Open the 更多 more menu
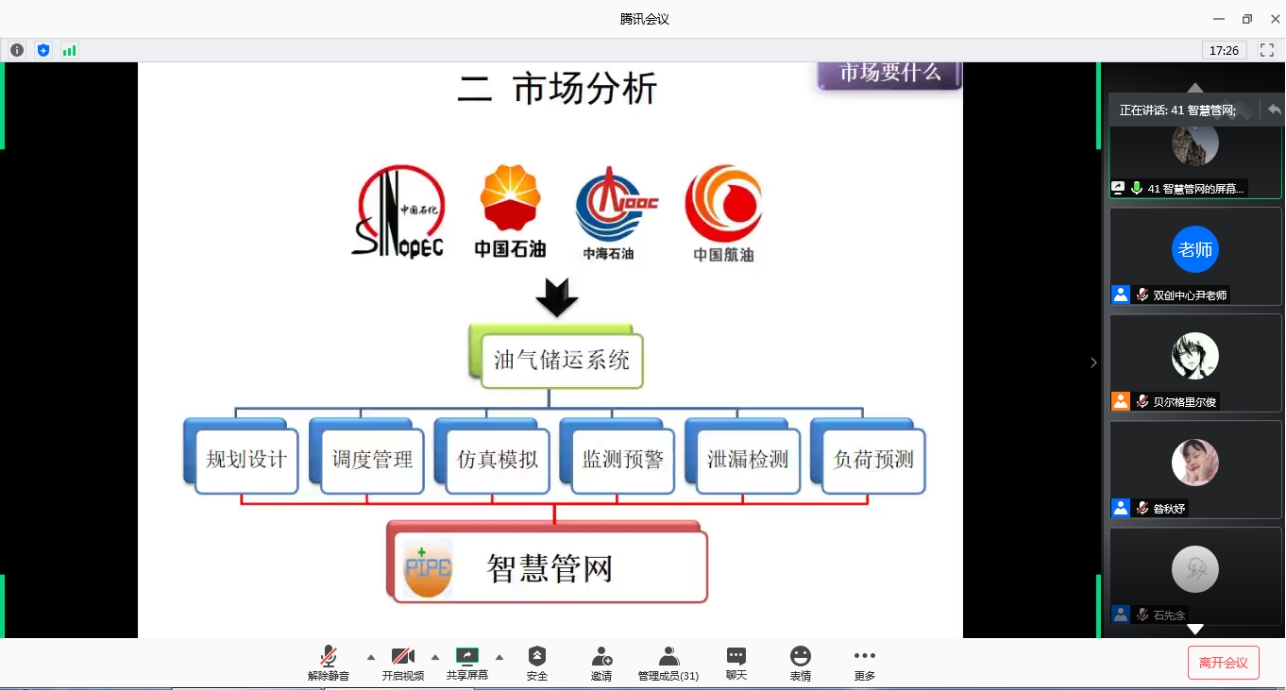Image resolution: width=1286 pixels, height=690 pixels. coord(864,663)
